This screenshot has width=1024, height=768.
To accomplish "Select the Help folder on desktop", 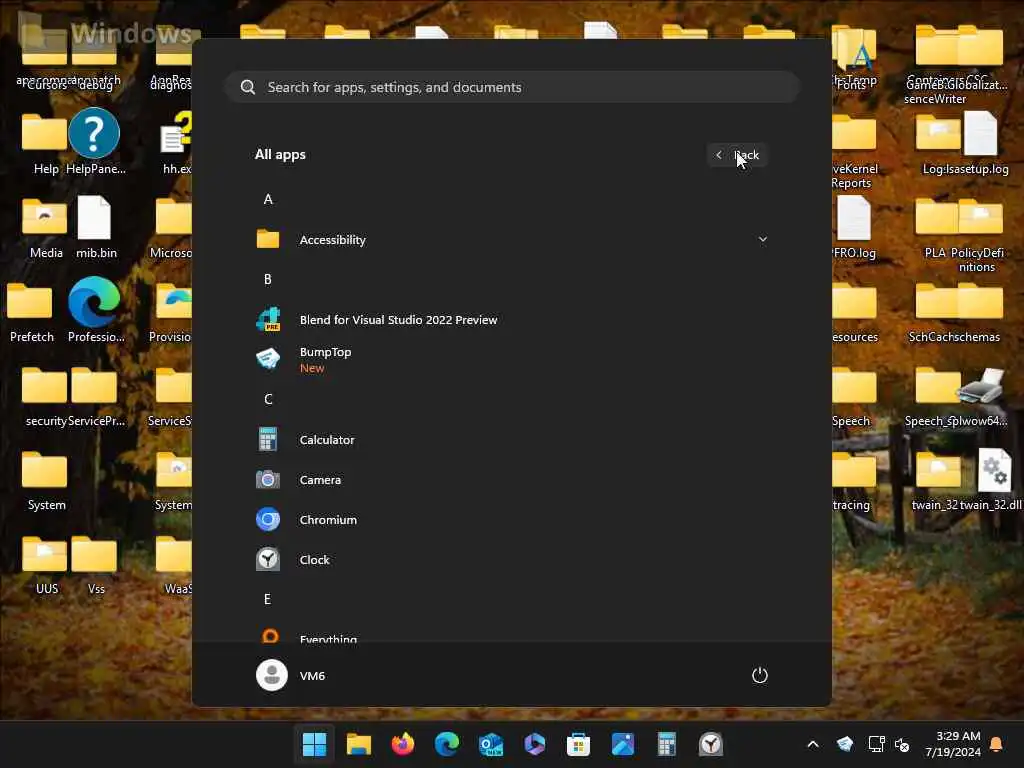I will coord(44,142).
